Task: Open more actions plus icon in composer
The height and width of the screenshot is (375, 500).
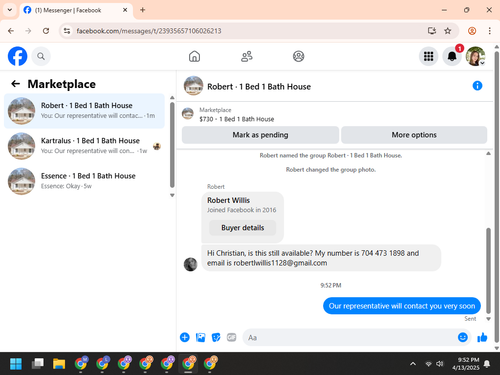Action: pyautogui.click(x=185, y=337)
